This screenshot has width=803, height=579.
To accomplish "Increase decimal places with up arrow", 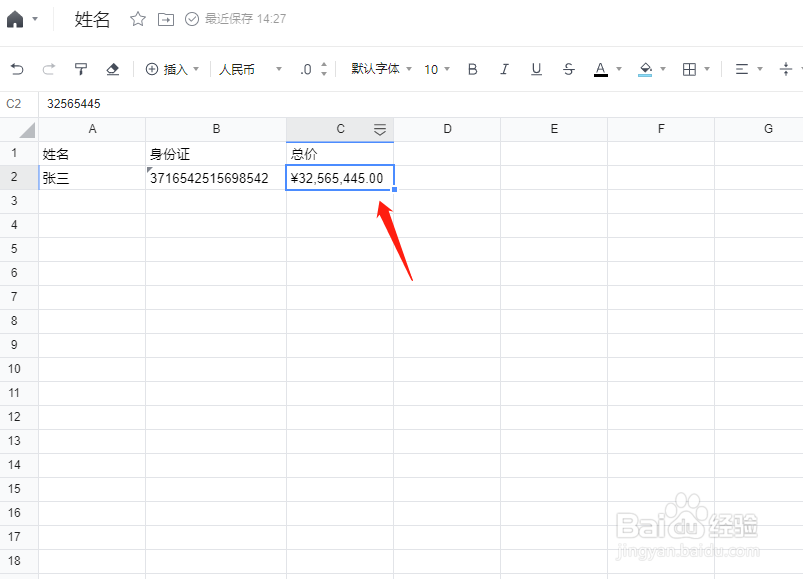I will 324,65.
